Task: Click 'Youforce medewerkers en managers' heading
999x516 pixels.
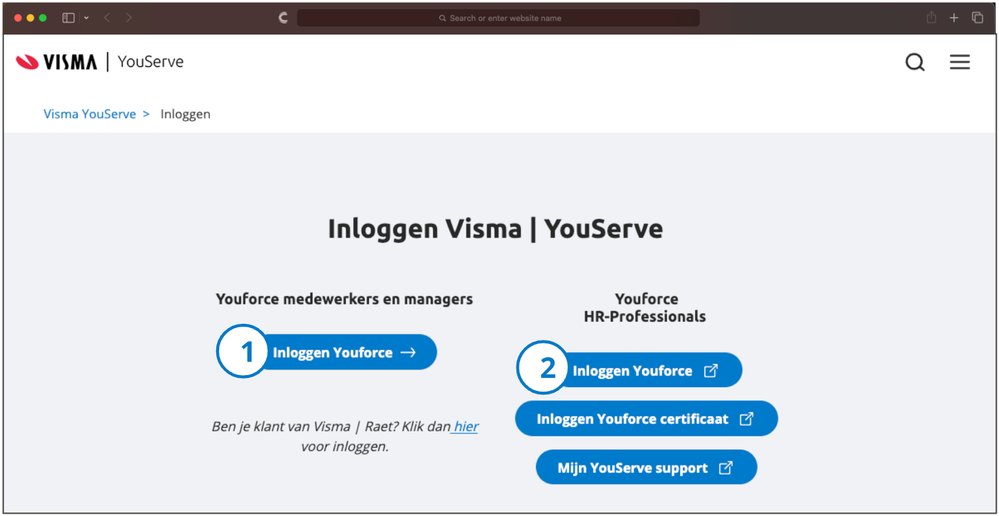Action: click(345, 299)
